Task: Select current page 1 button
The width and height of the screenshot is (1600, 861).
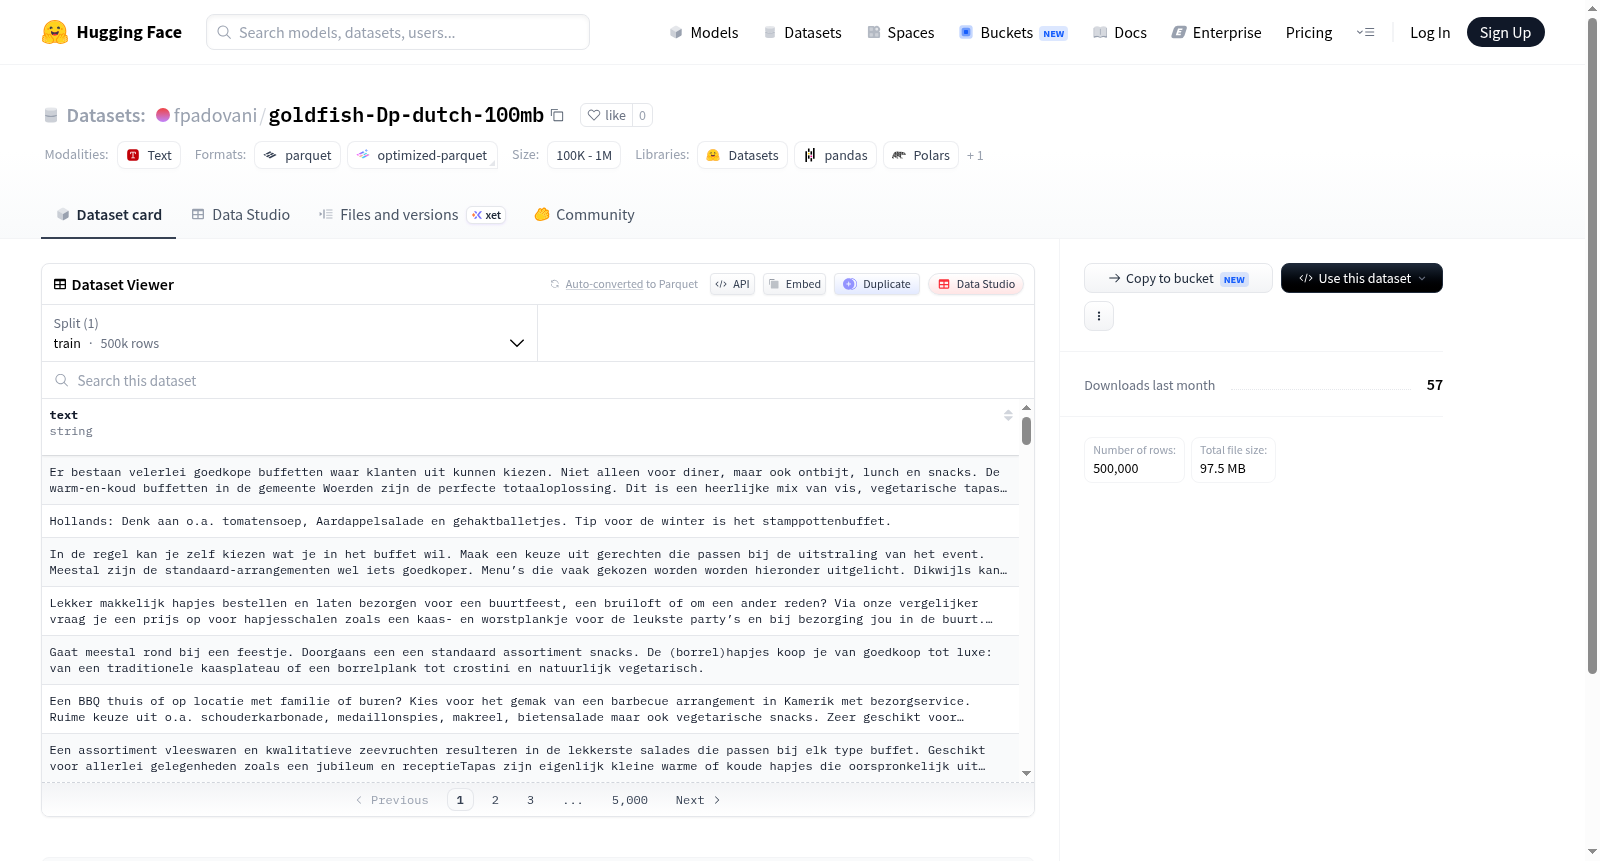Action: tap(460, 800)
